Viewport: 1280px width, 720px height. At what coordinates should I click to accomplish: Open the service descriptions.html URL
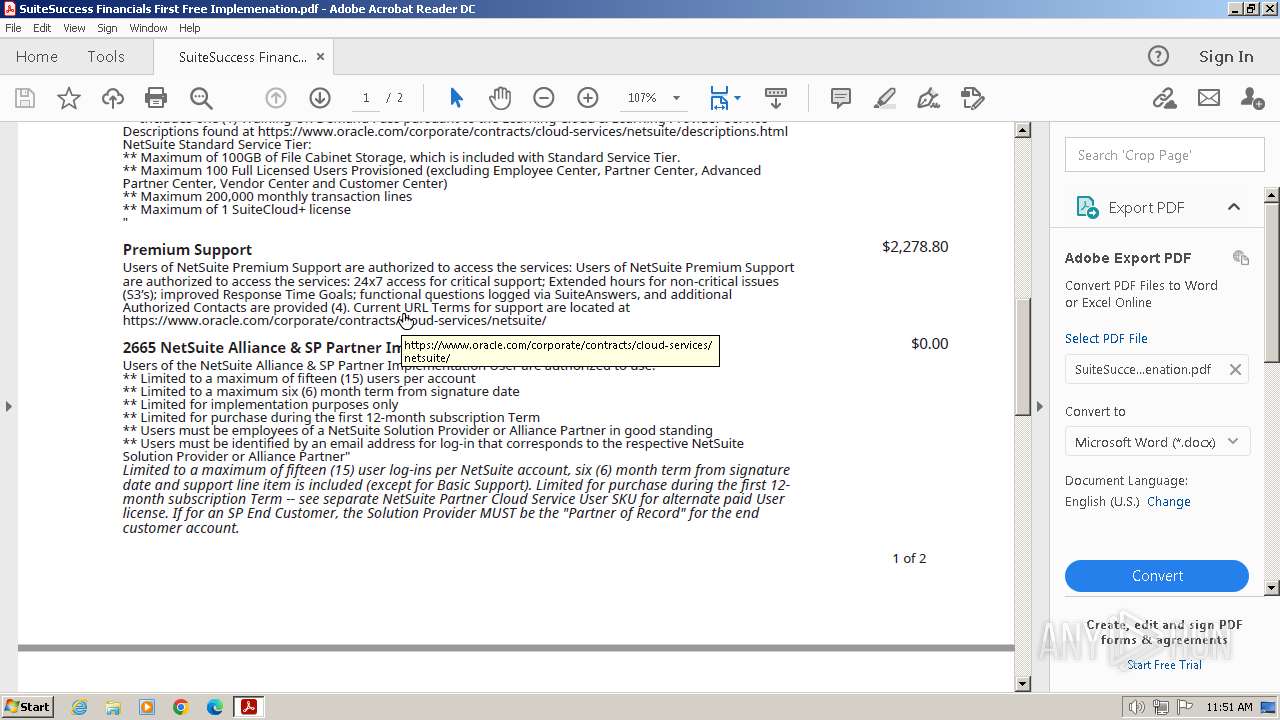(523, 131)
